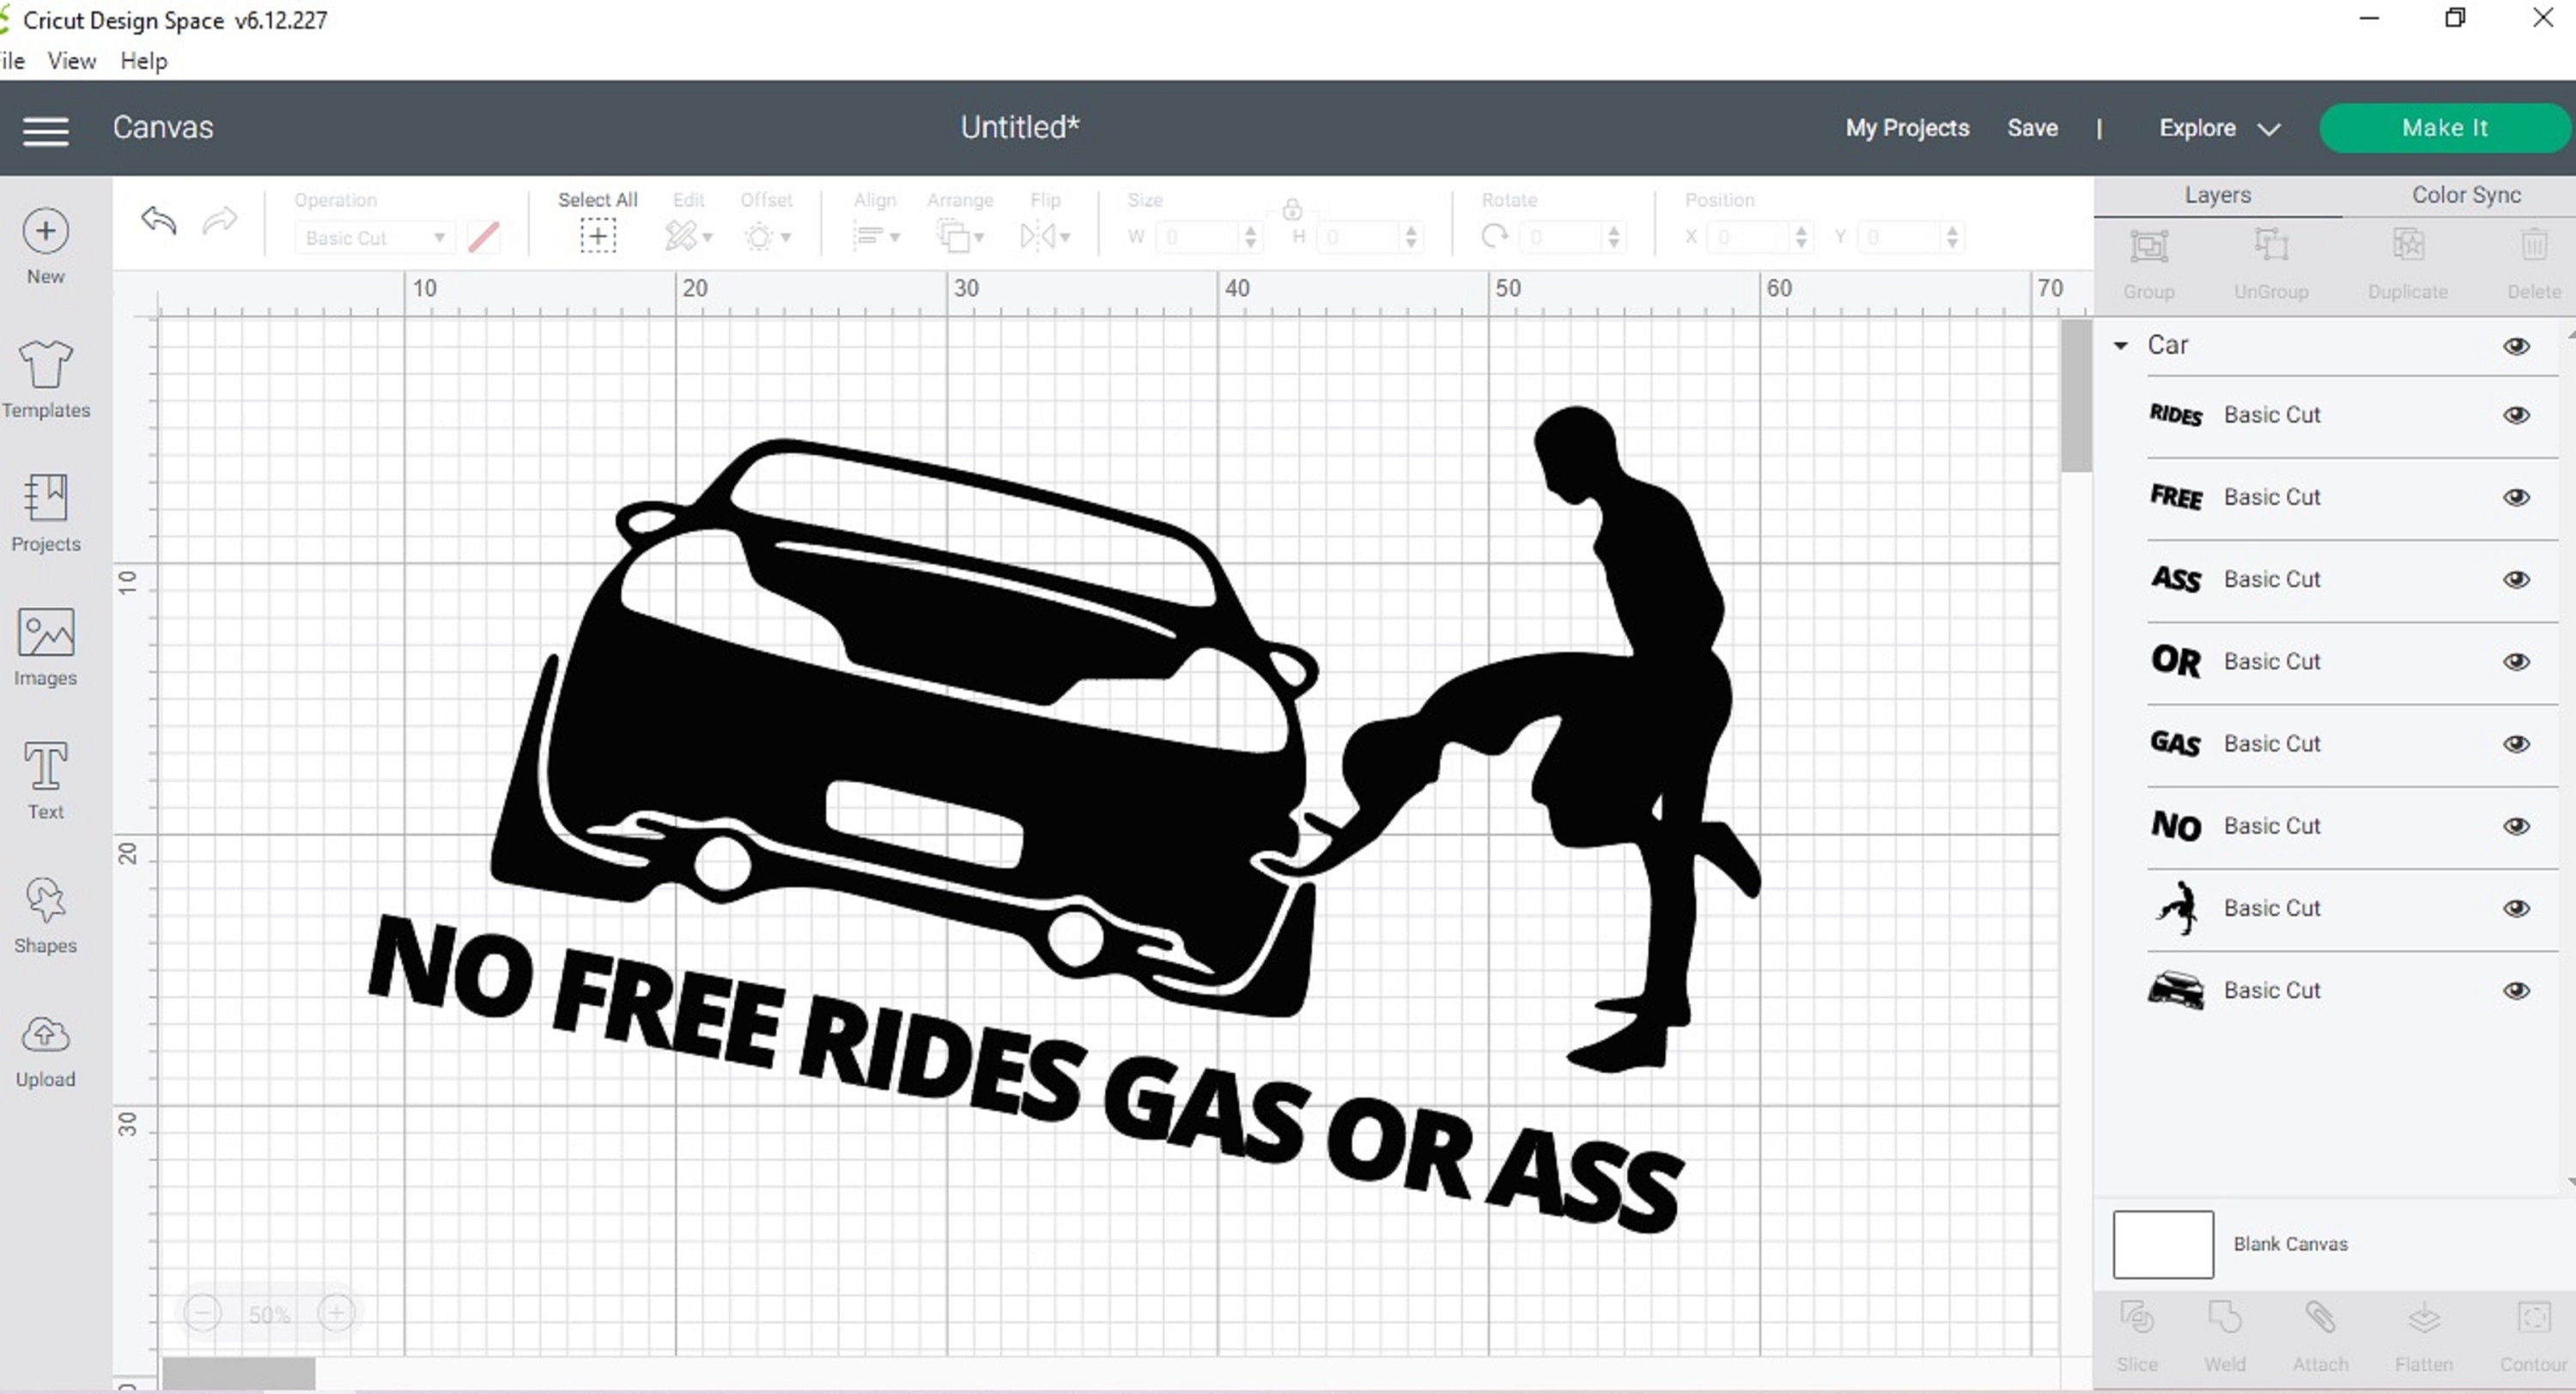2576x1394 pixels.
Task: Switch to the Color Sync tab
Action: click(2464, 194)
